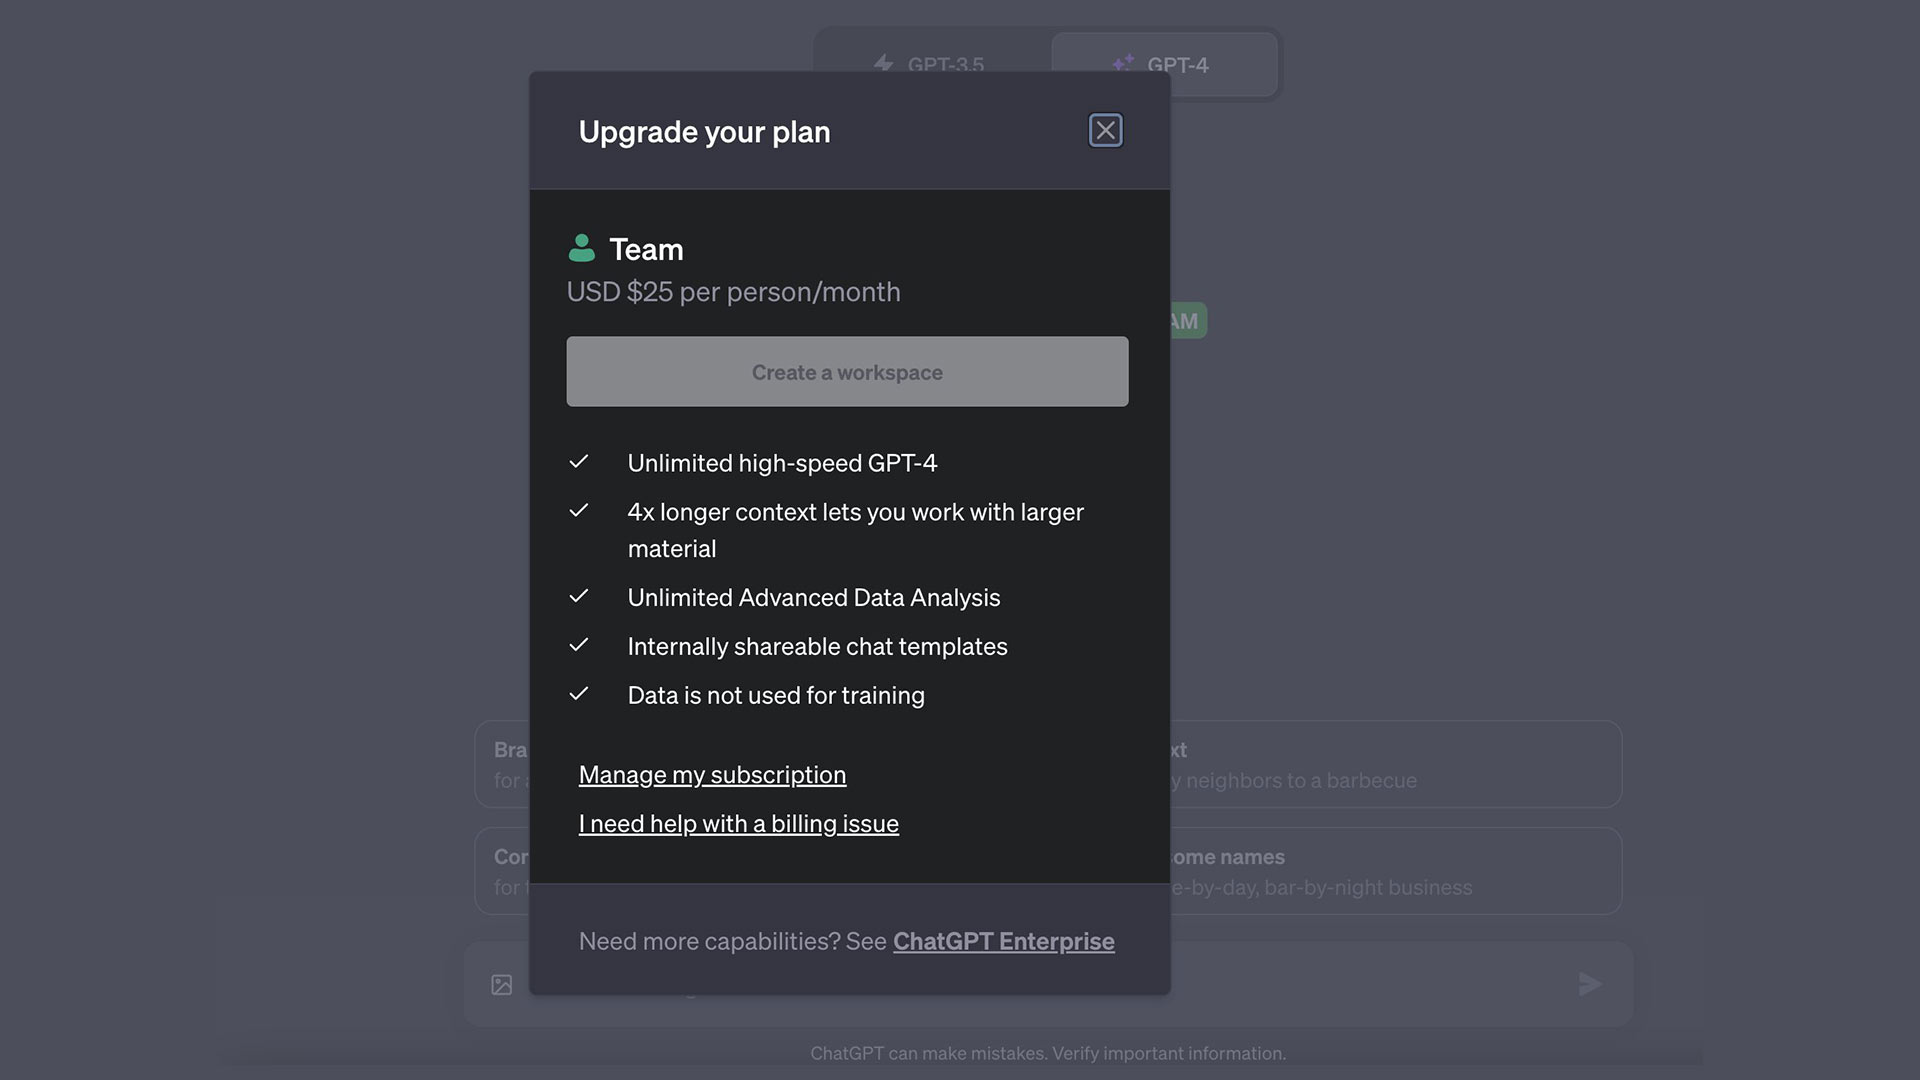Switch to the GPT-4 model tab
Image resolution: width=1920 pixels, height=1080 pixels.
click(x=1164, y=65)
